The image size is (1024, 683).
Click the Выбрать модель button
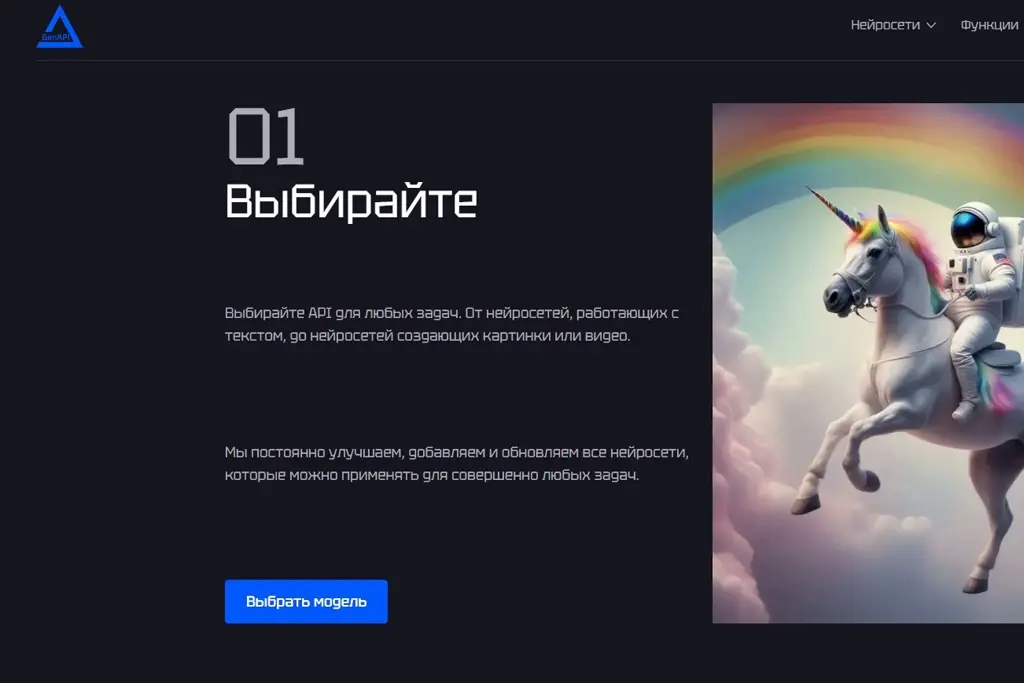306,601
